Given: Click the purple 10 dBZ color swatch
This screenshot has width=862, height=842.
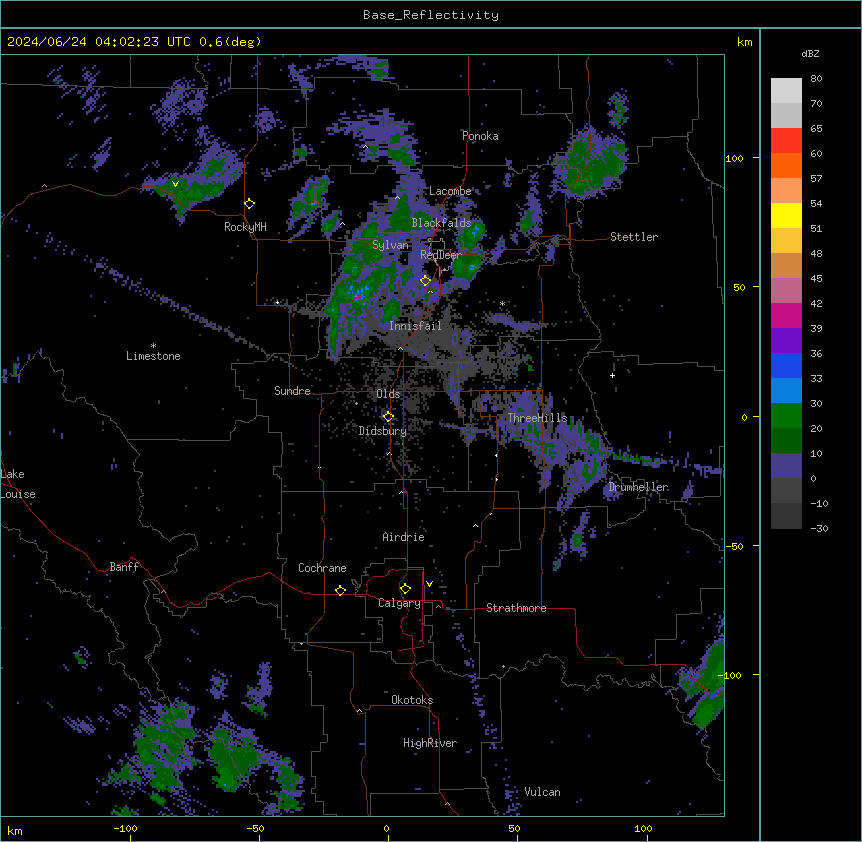Looking at the screenshot, I should tap(786, 466).
